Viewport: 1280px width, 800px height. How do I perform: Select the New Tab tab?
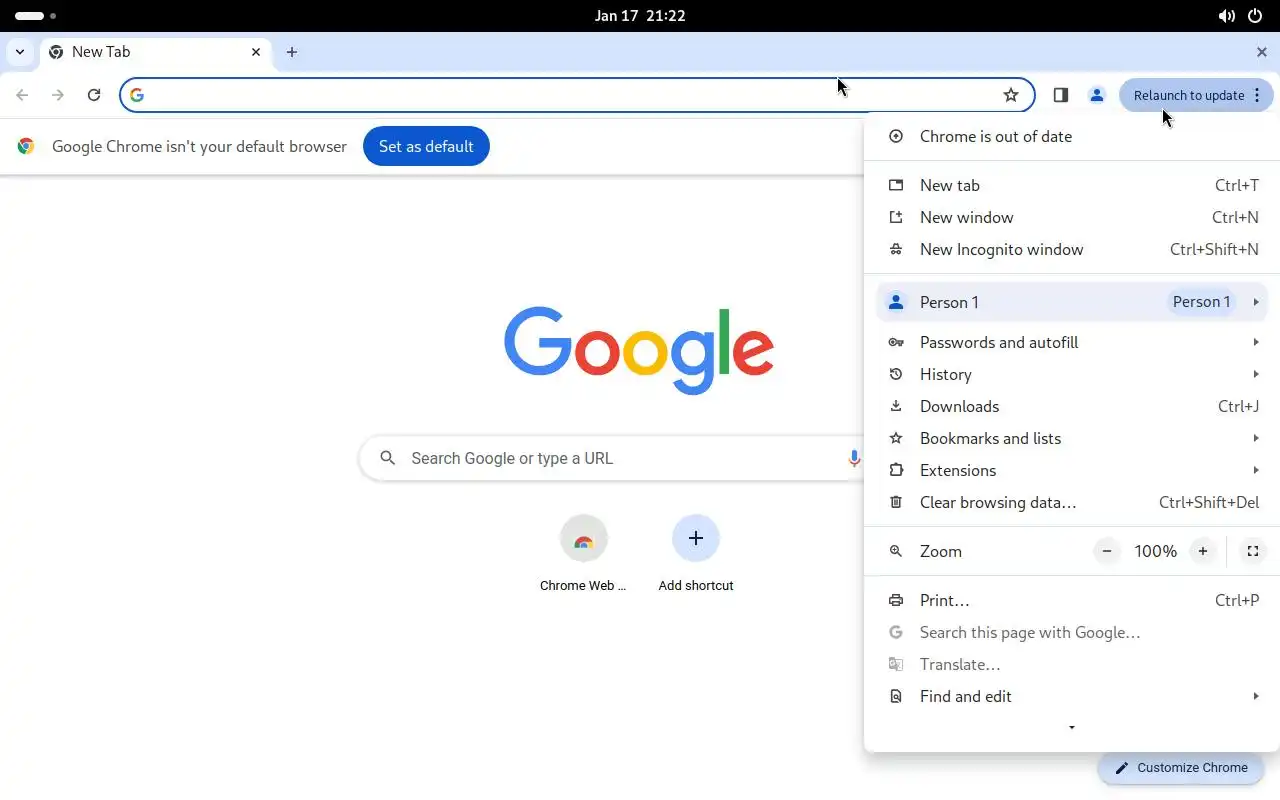[x=155, y=52]
